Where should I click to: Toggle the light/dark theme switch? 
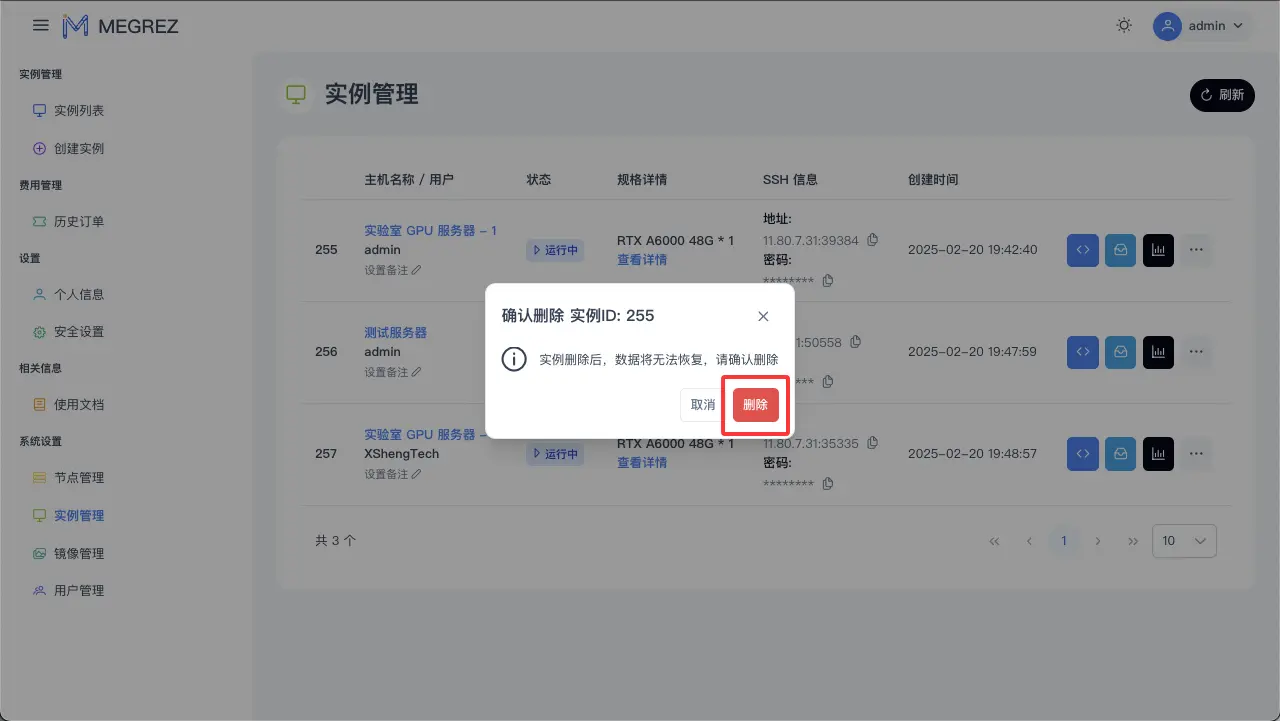click(1123, 26)
